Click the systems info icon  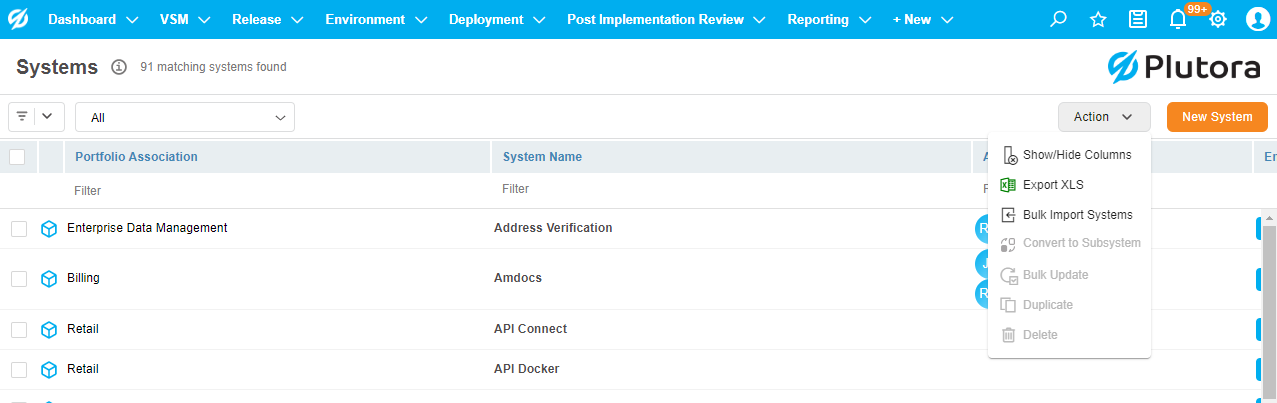119,67
